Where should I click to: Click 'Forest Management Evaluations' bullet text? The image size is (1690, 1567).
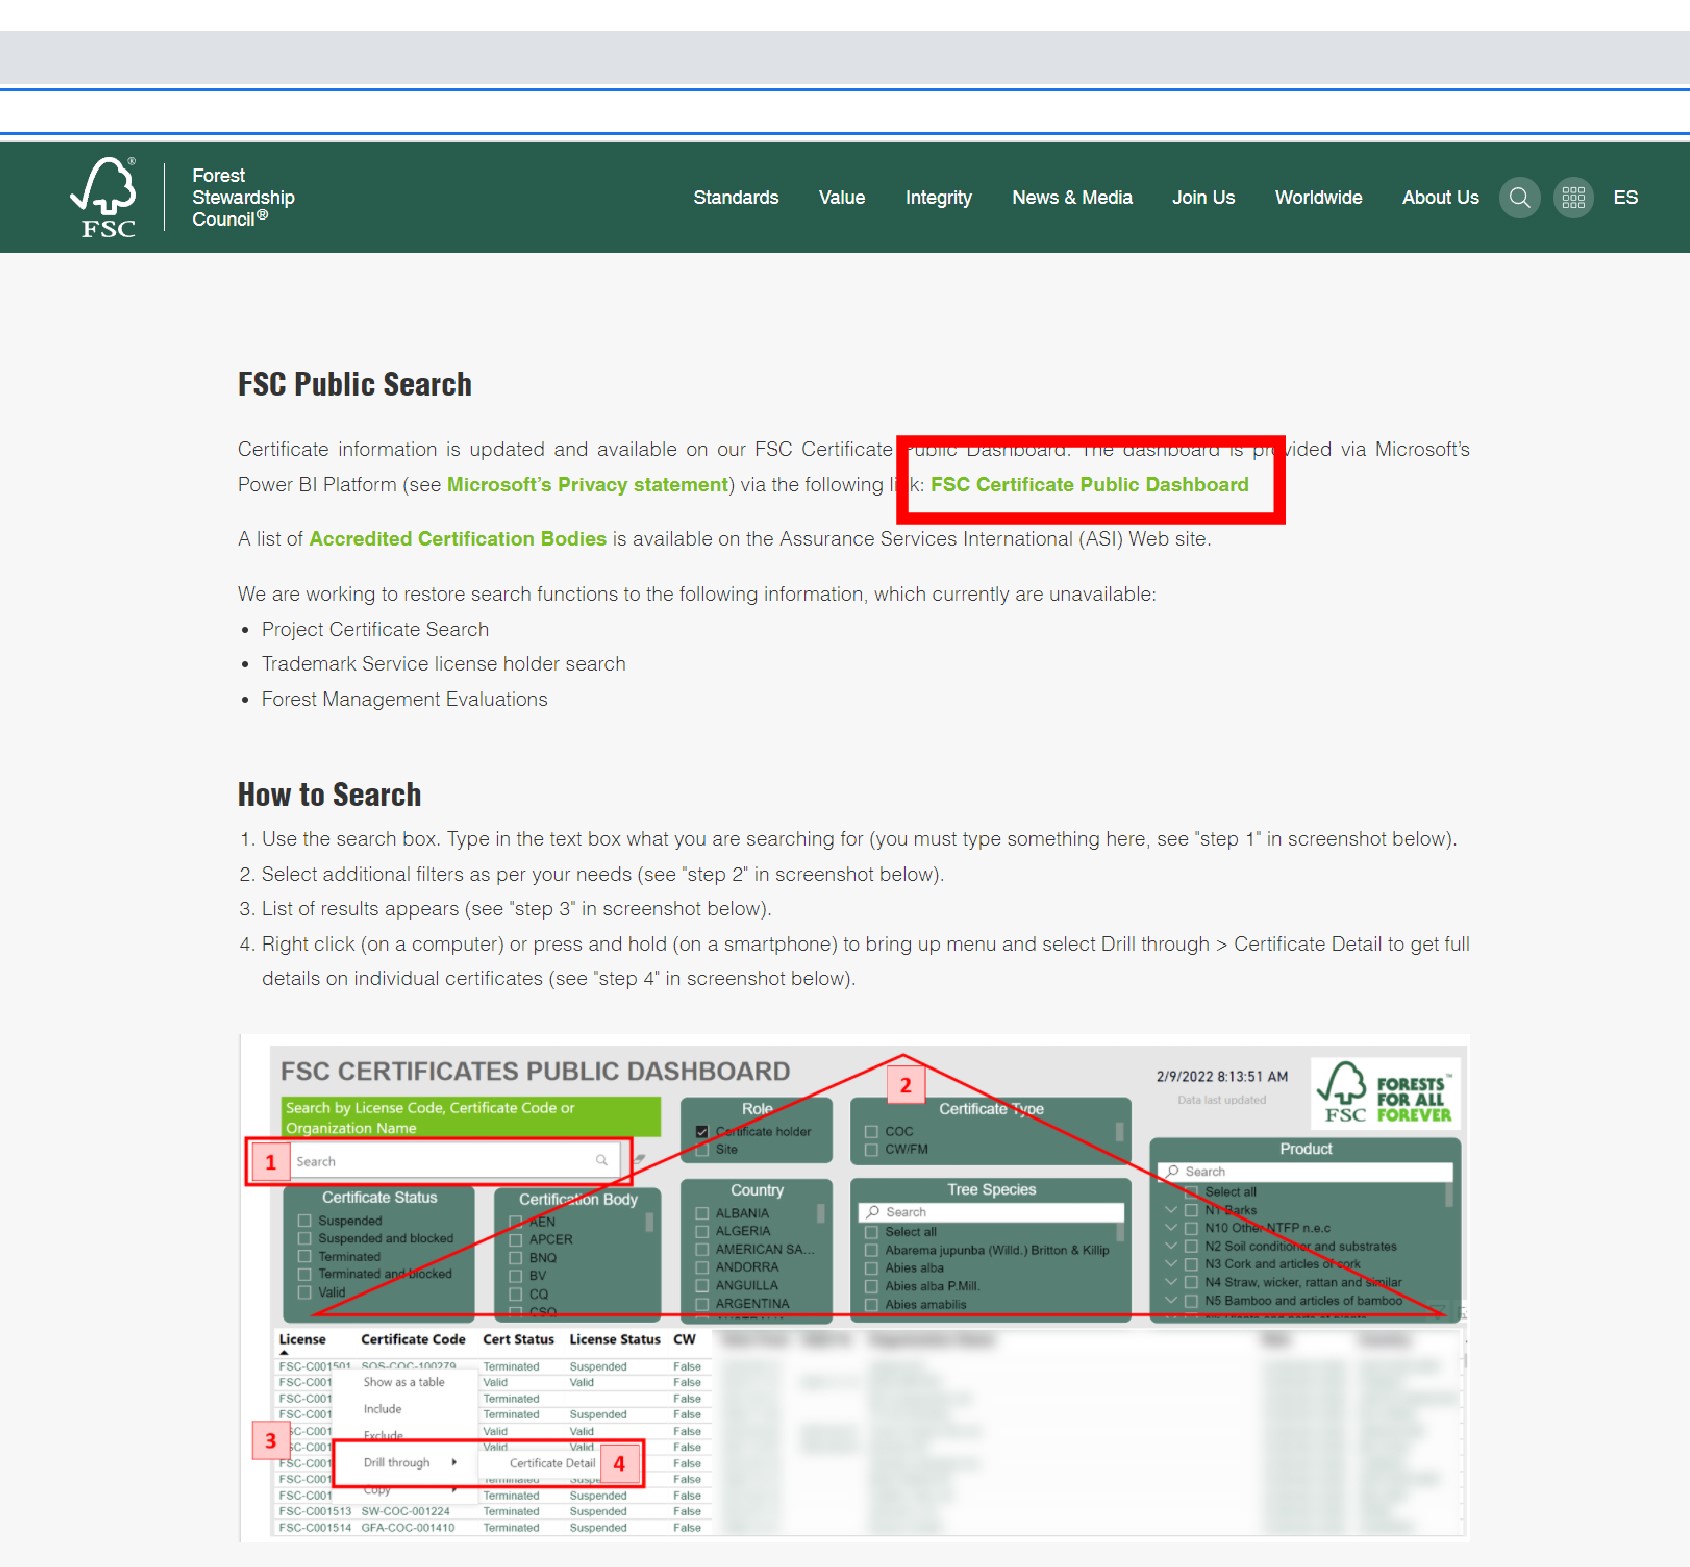pos(404,699)
